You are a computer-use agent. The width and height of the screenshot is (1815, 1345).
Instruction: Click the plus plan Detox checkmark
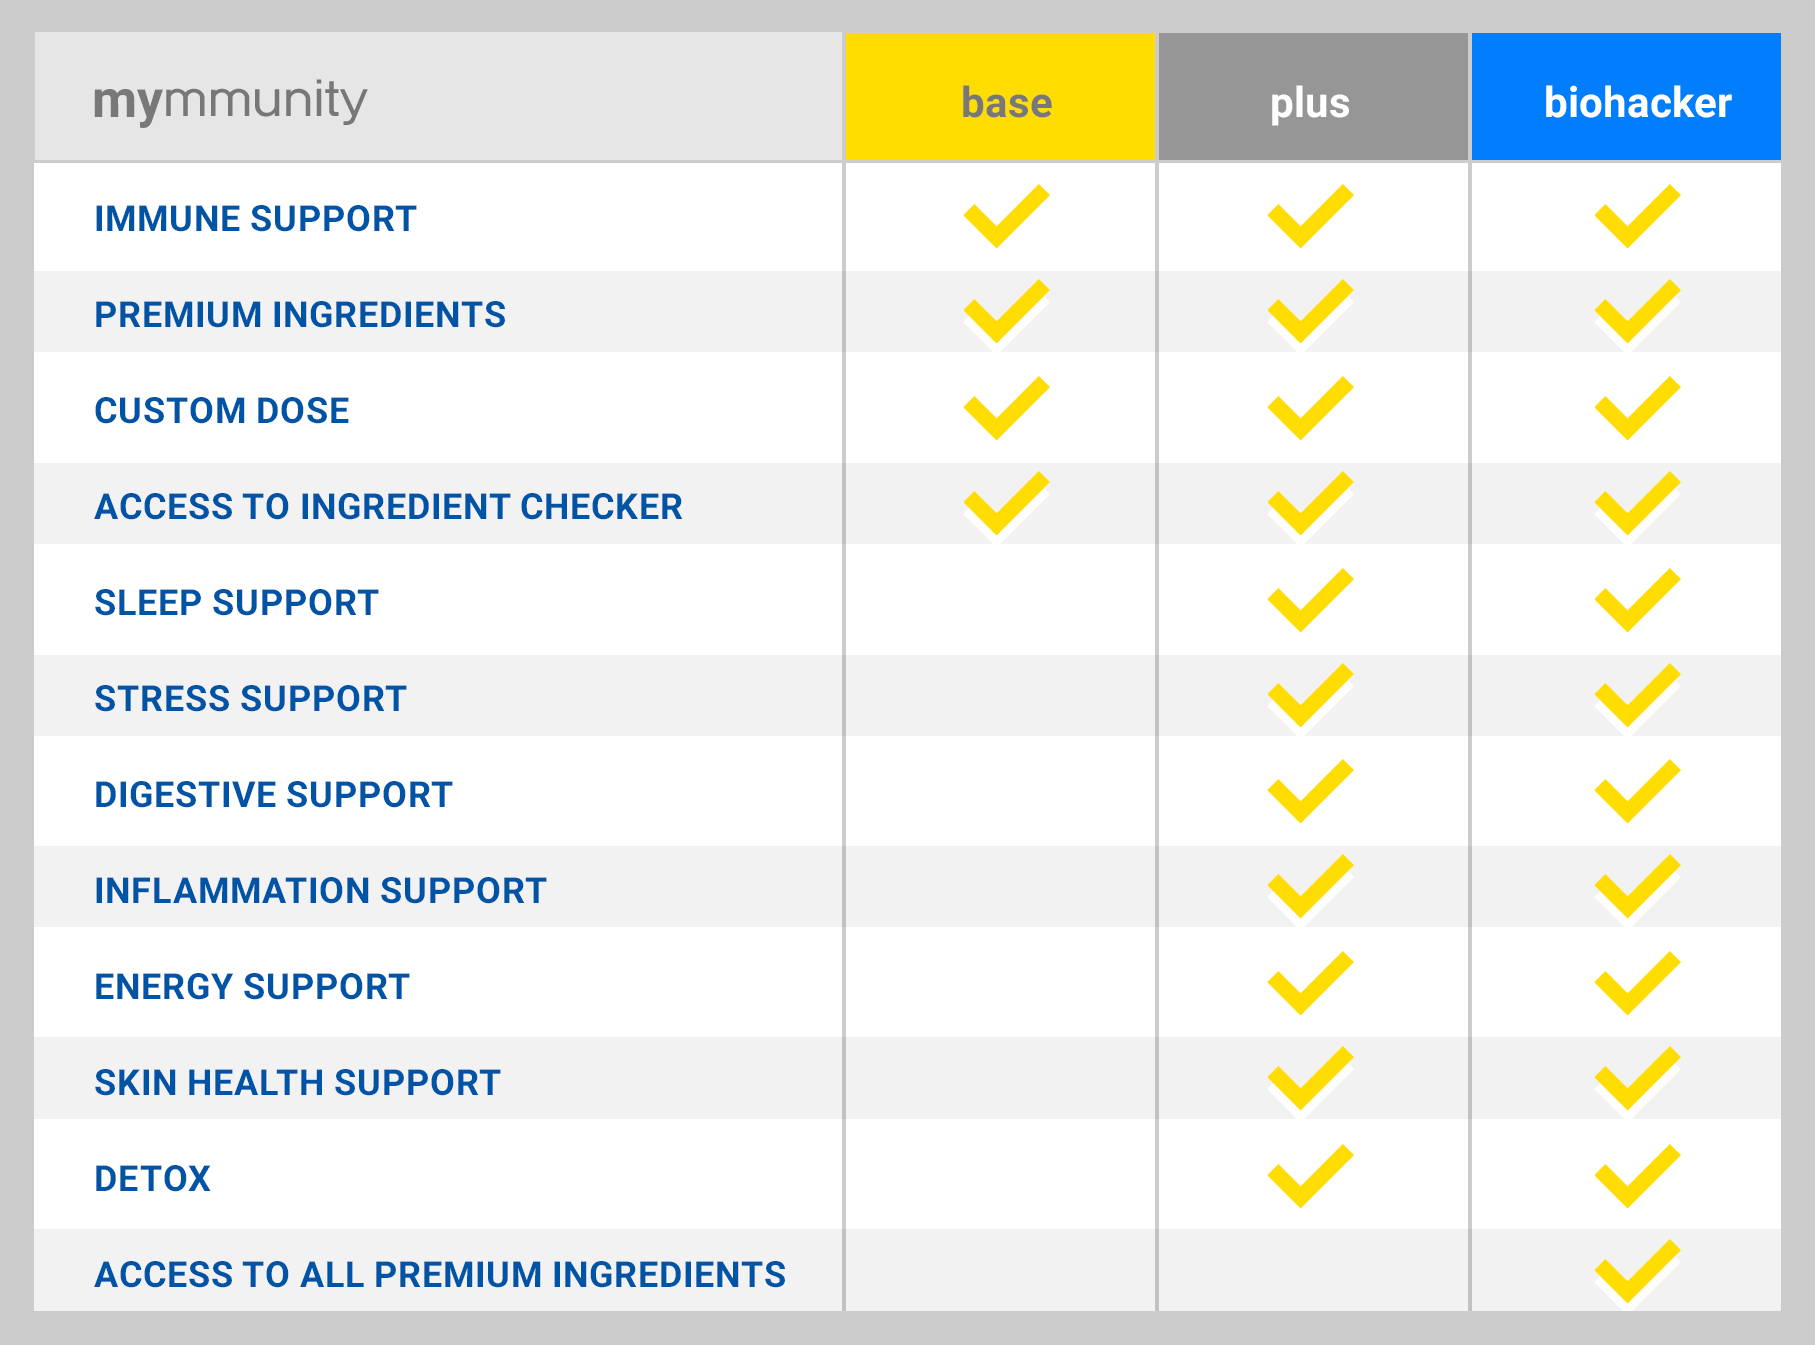(x=1310, y=1176)
